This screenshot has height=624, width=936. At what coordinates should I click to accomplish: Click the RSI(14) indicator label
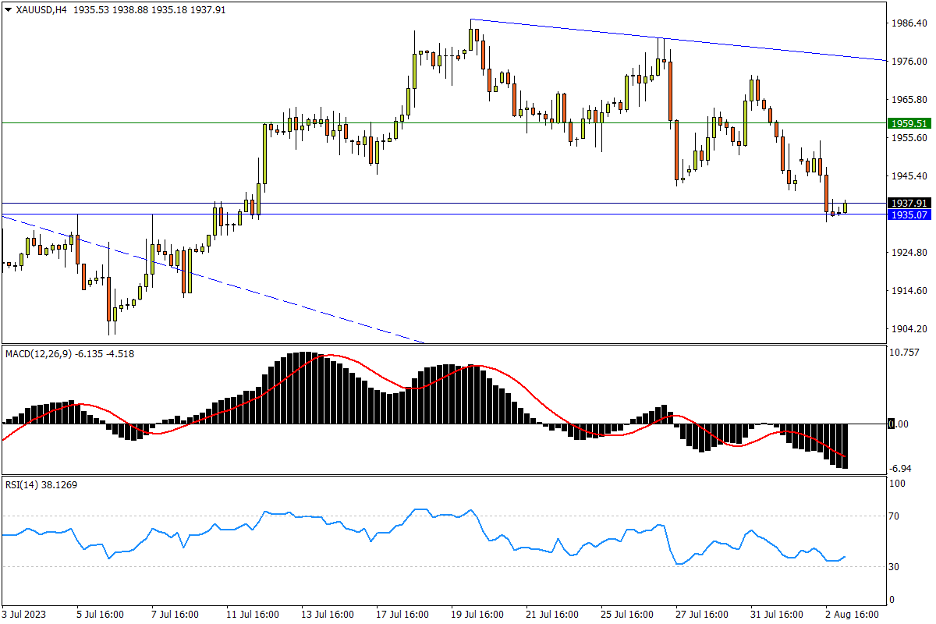pyautogui.click(x=24, y=484)
